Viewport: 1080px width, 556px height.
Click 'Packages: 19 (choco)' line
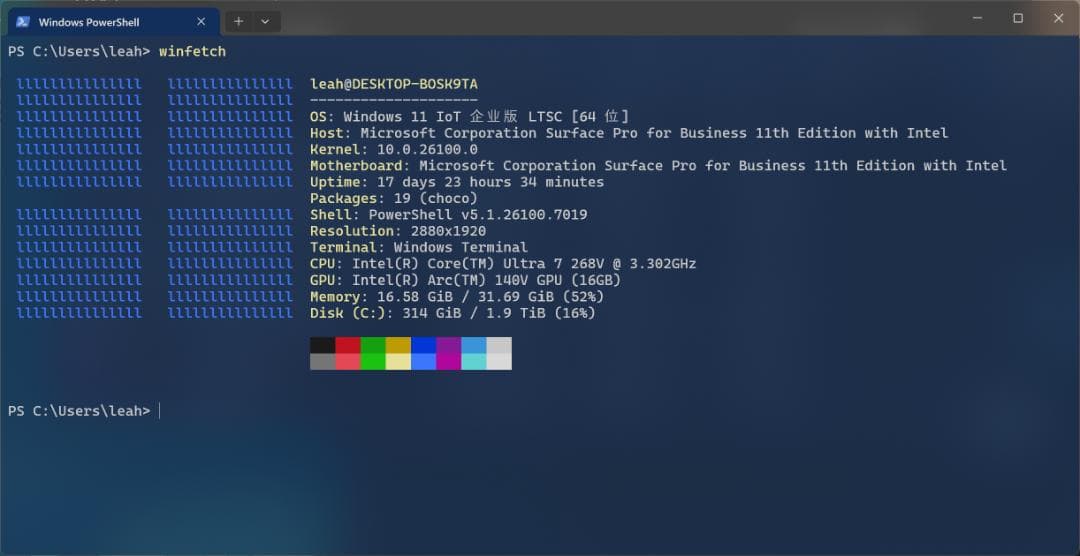coord(394,198)
